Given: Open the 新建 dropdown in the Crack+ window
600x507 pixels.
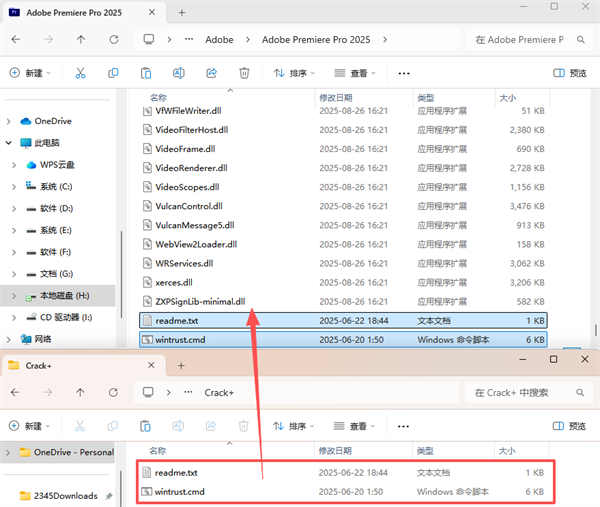Looking at the screenshot, I should (x=29, y=426).
